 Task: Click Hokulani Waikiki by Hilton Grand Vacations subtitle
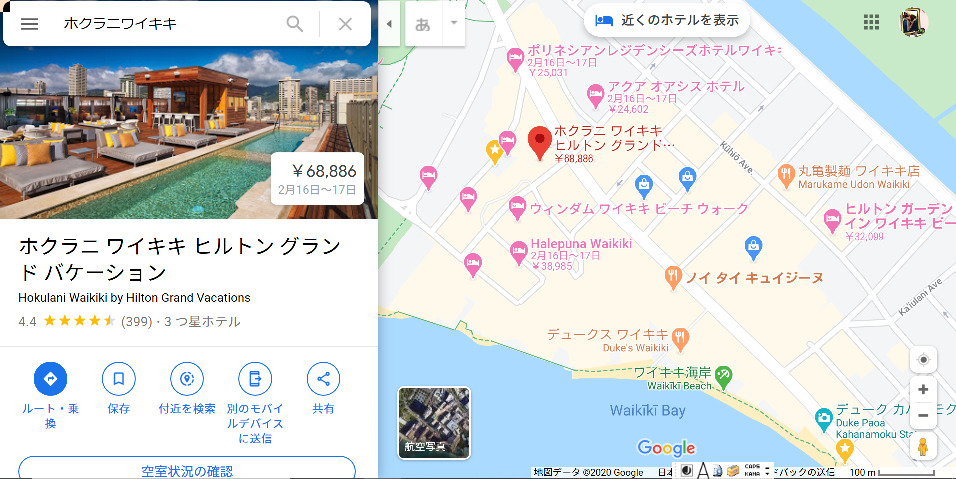click(134, 298)
